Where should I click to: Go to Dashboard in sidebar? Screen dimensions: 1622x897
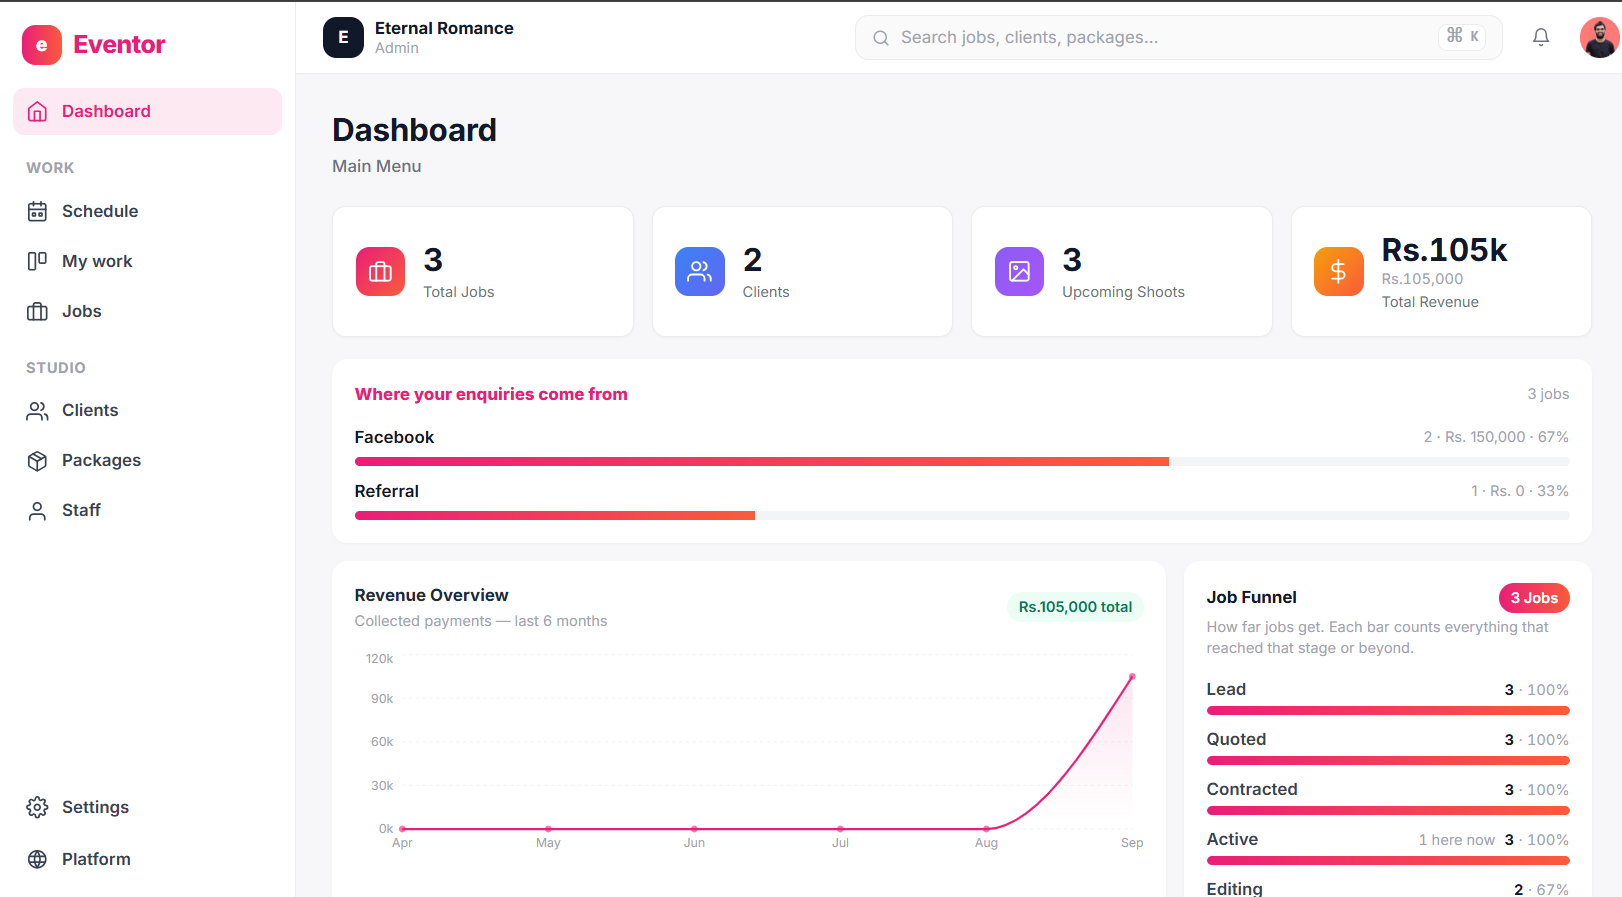147,111
